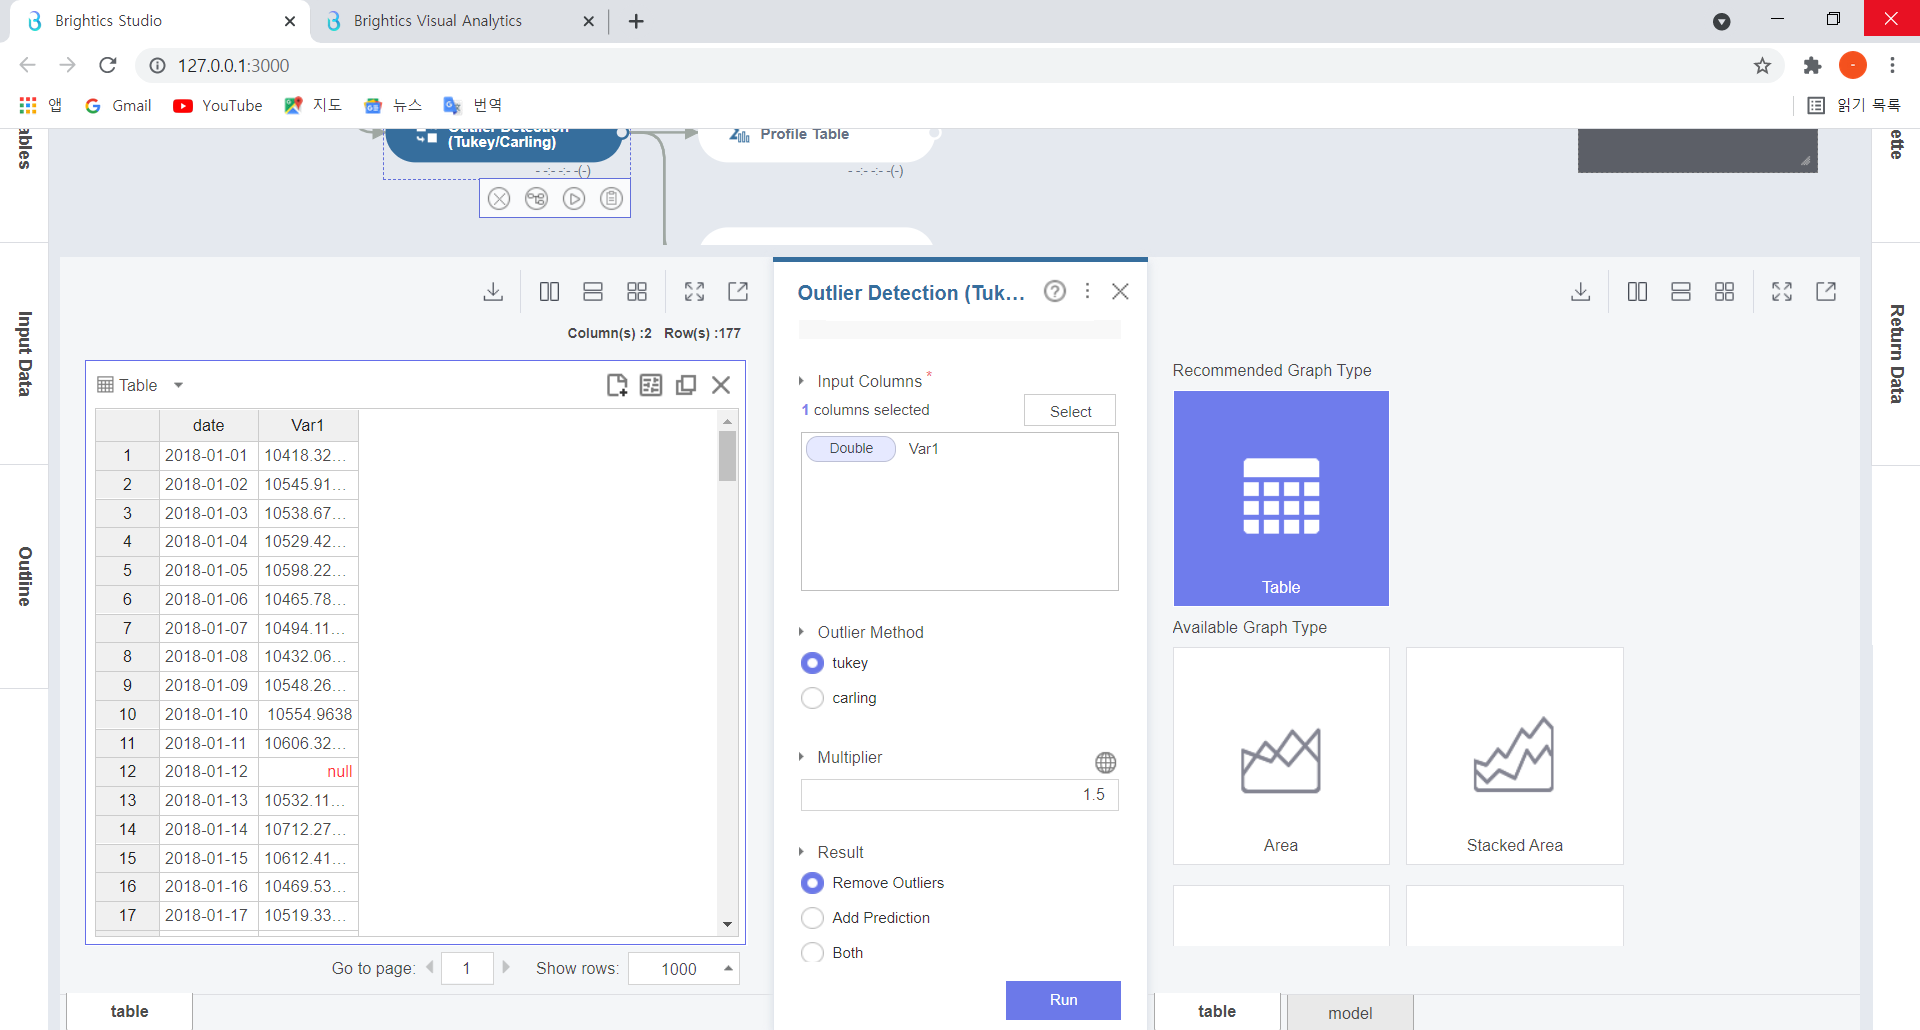This screenshot has width=1920, height=1030.
Task: Click the Var1 column header
Action: click(308, 426)
